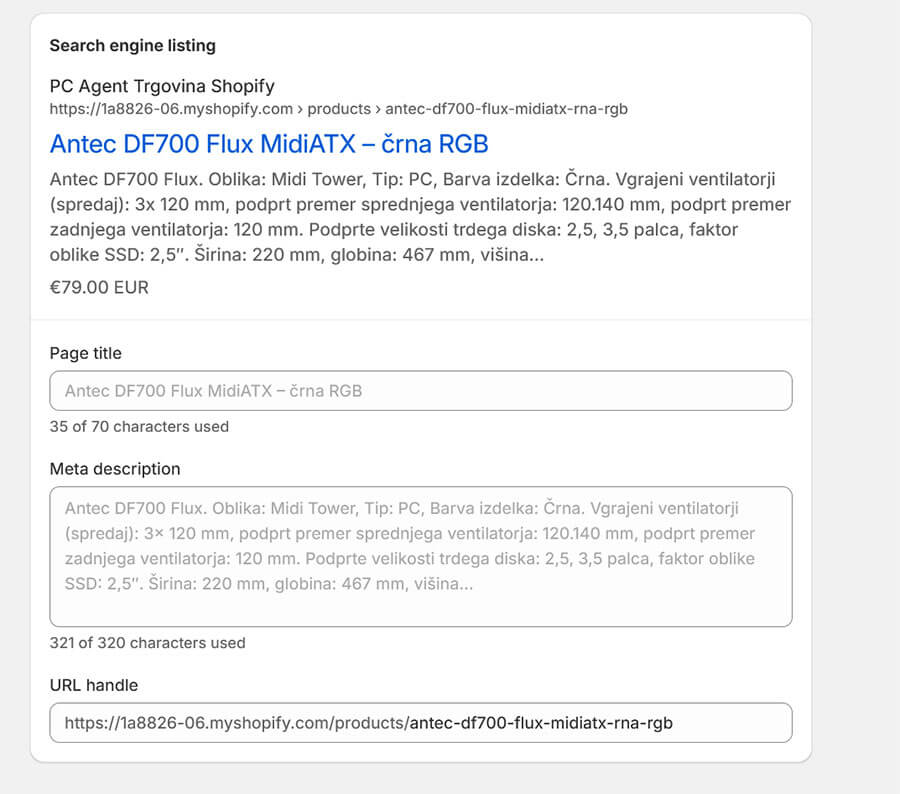Click the 'Meta description' label
The image size is (900, 794).
tap(115, 469)
